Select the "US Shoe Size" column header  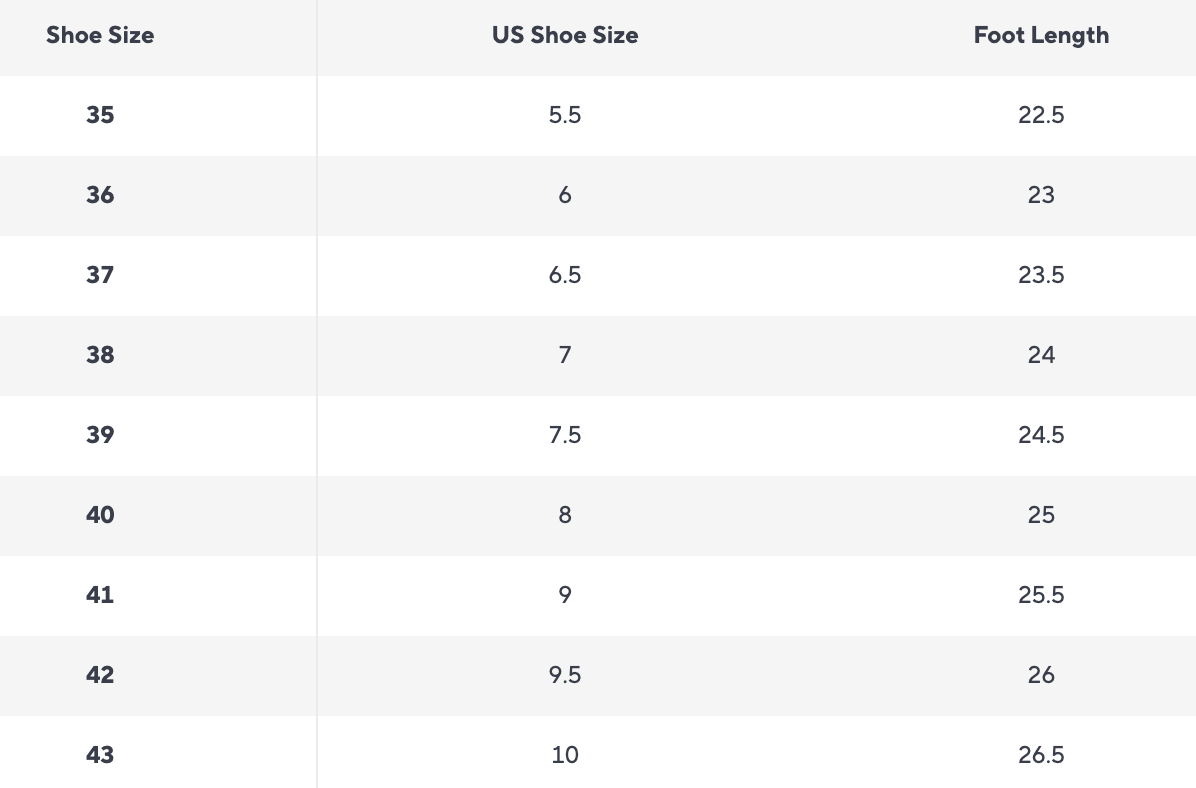pyautogui.click(x=565, y=36)
